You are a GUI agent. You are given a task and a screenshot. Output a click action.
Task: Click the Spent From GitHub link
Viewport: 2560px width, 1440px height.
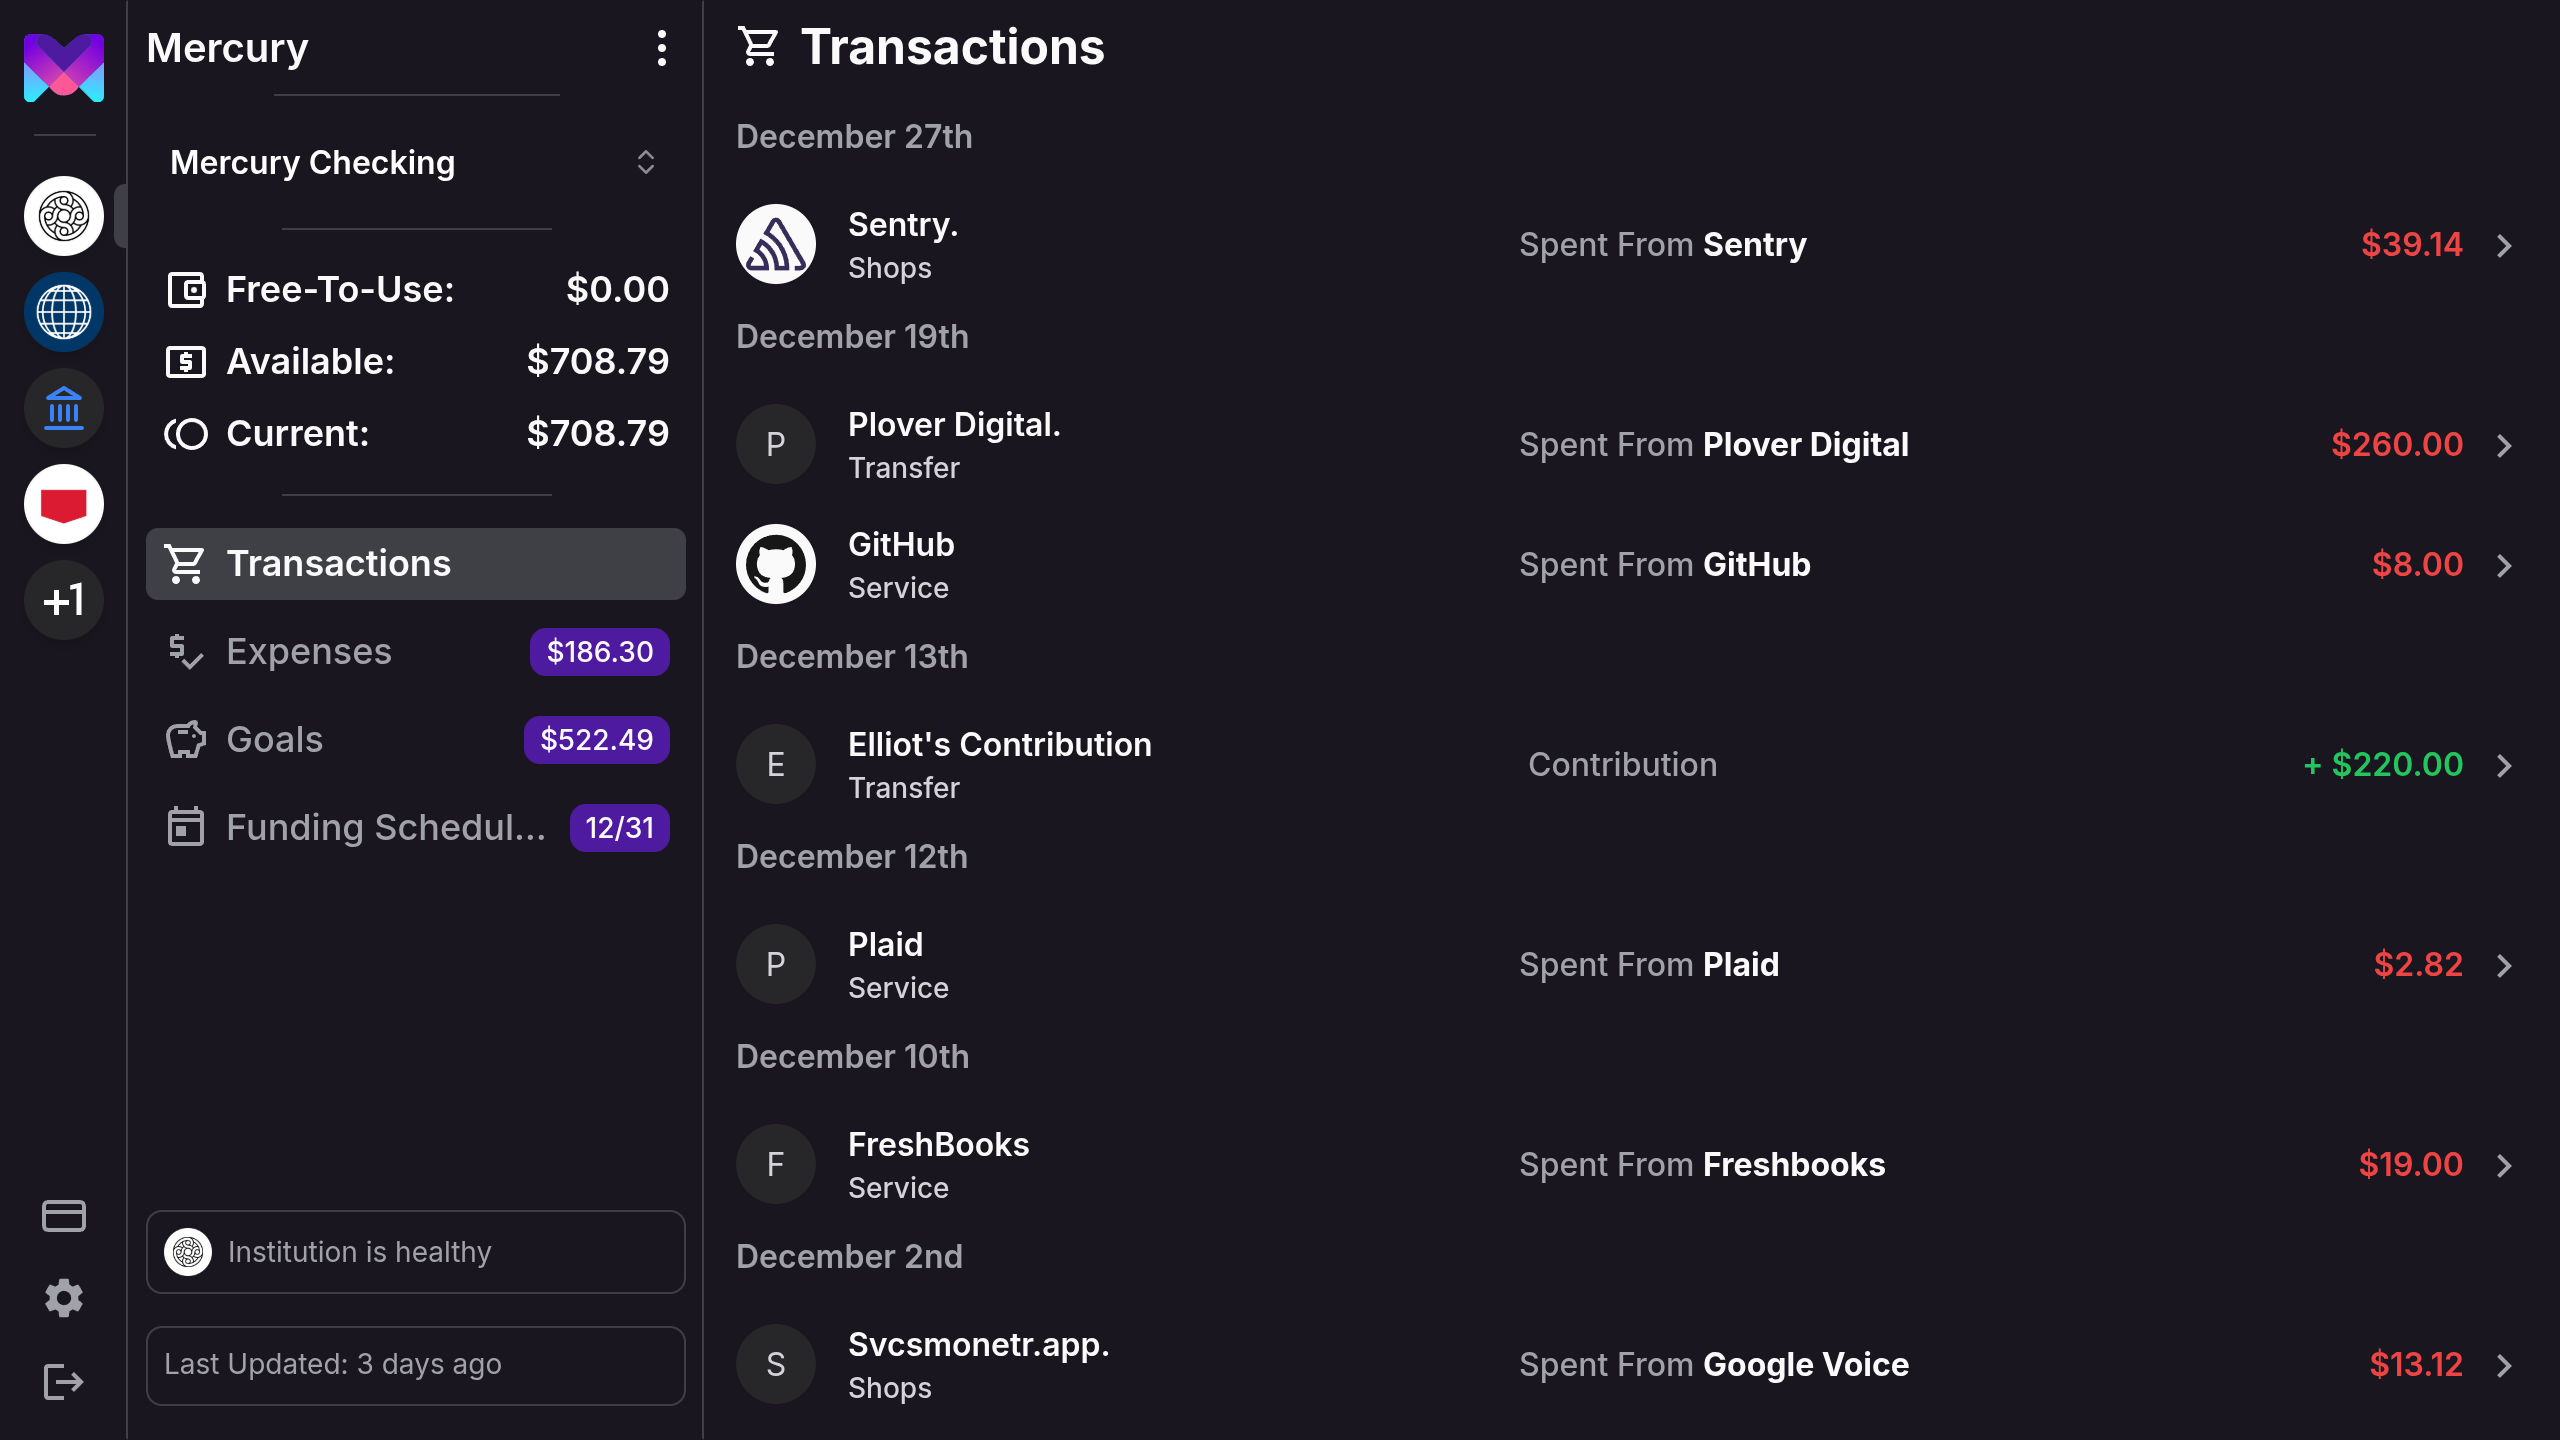click(1664, 565)
